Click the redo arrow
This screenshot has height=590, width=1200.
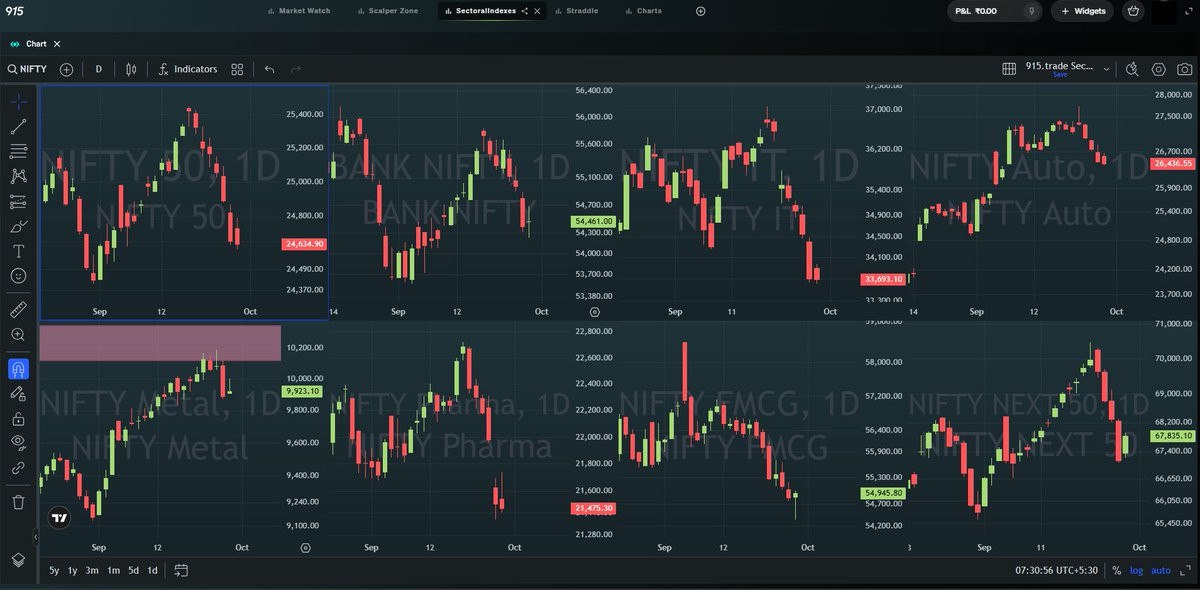[295, 69]
